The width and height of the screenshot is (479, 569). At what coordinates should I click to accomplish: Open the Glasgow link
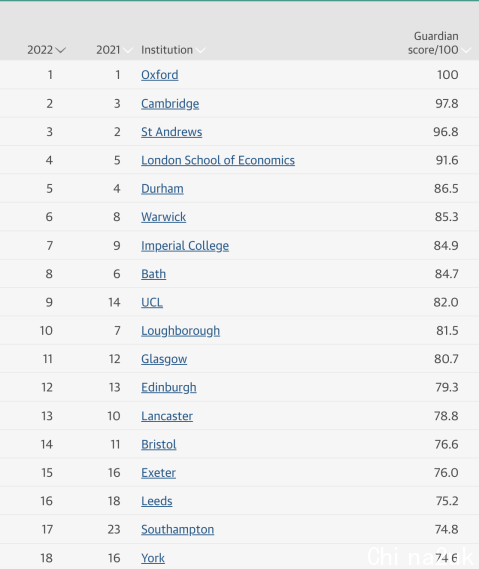(x=164, y=359)
